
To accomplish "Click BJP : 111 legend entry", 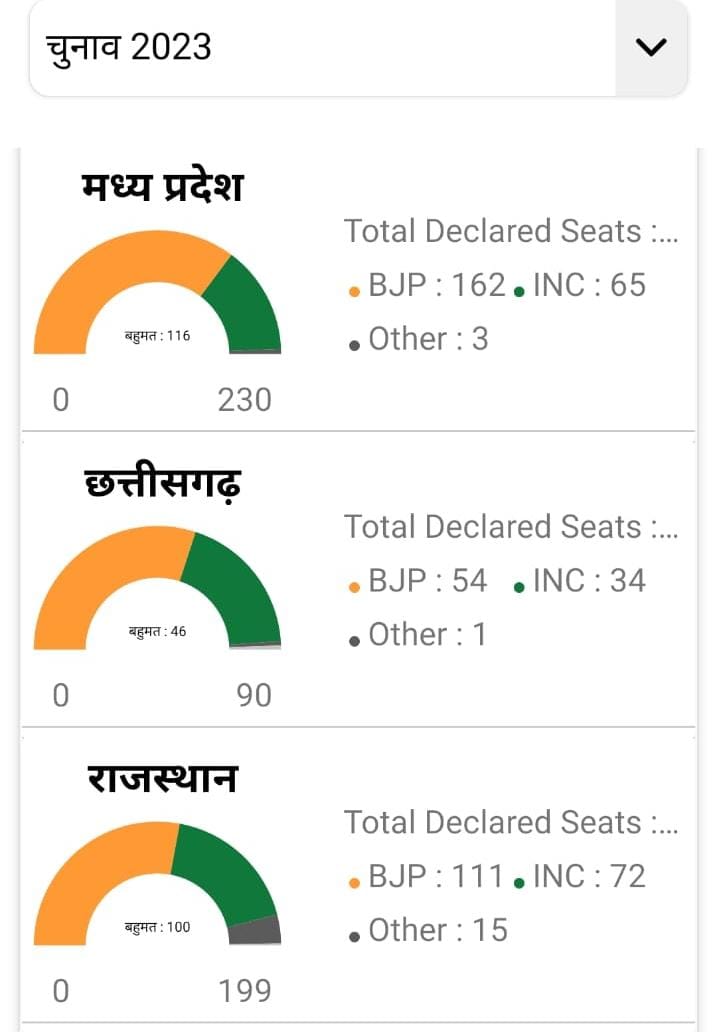I will coord(426,877).
